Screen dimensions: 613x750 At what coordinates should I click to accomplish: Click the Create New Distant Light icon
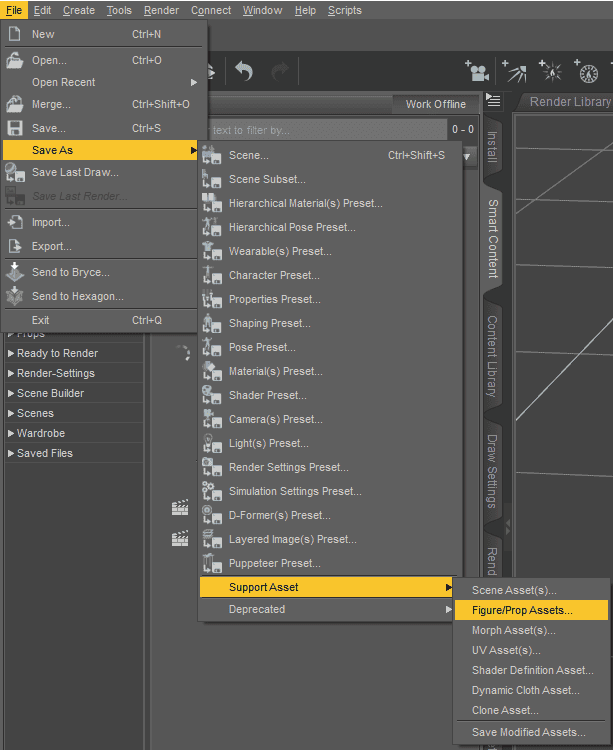click(587, 71)
